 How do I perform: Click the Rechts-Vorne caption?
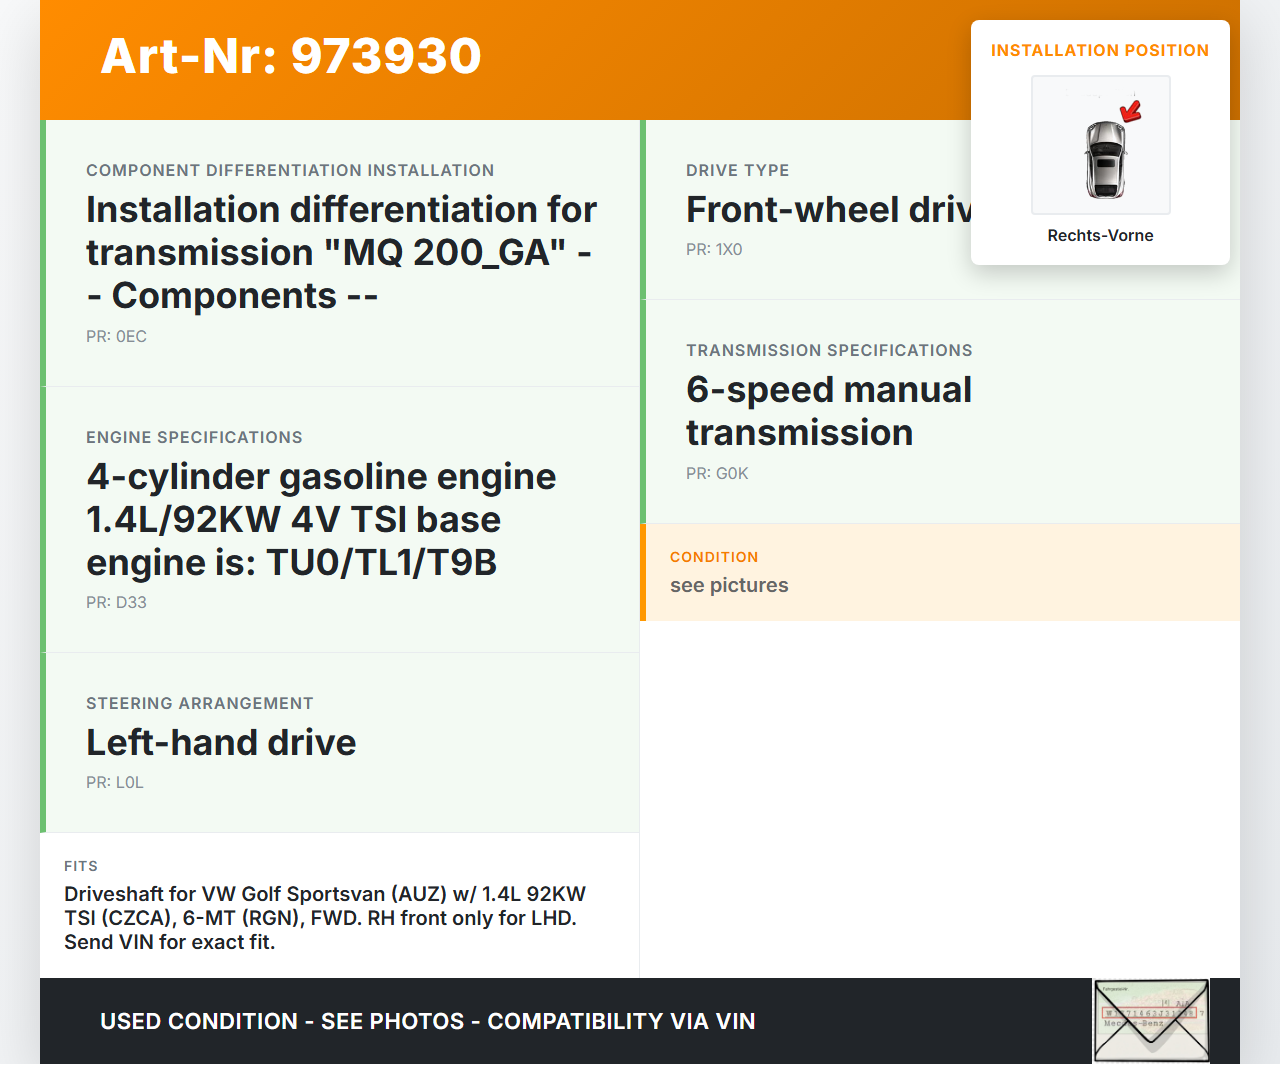click(x=1100, y=235)
